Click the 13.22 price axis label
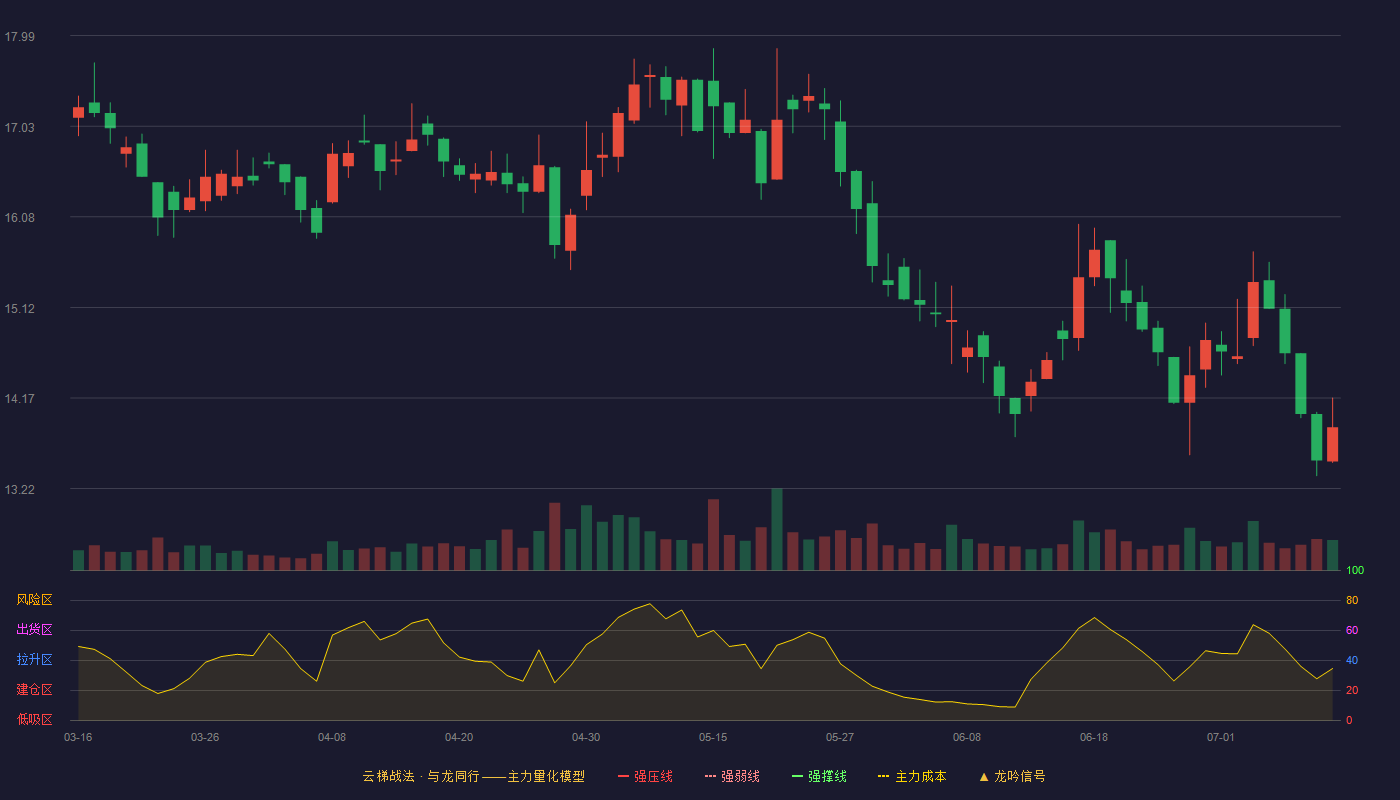 point(20,490)
